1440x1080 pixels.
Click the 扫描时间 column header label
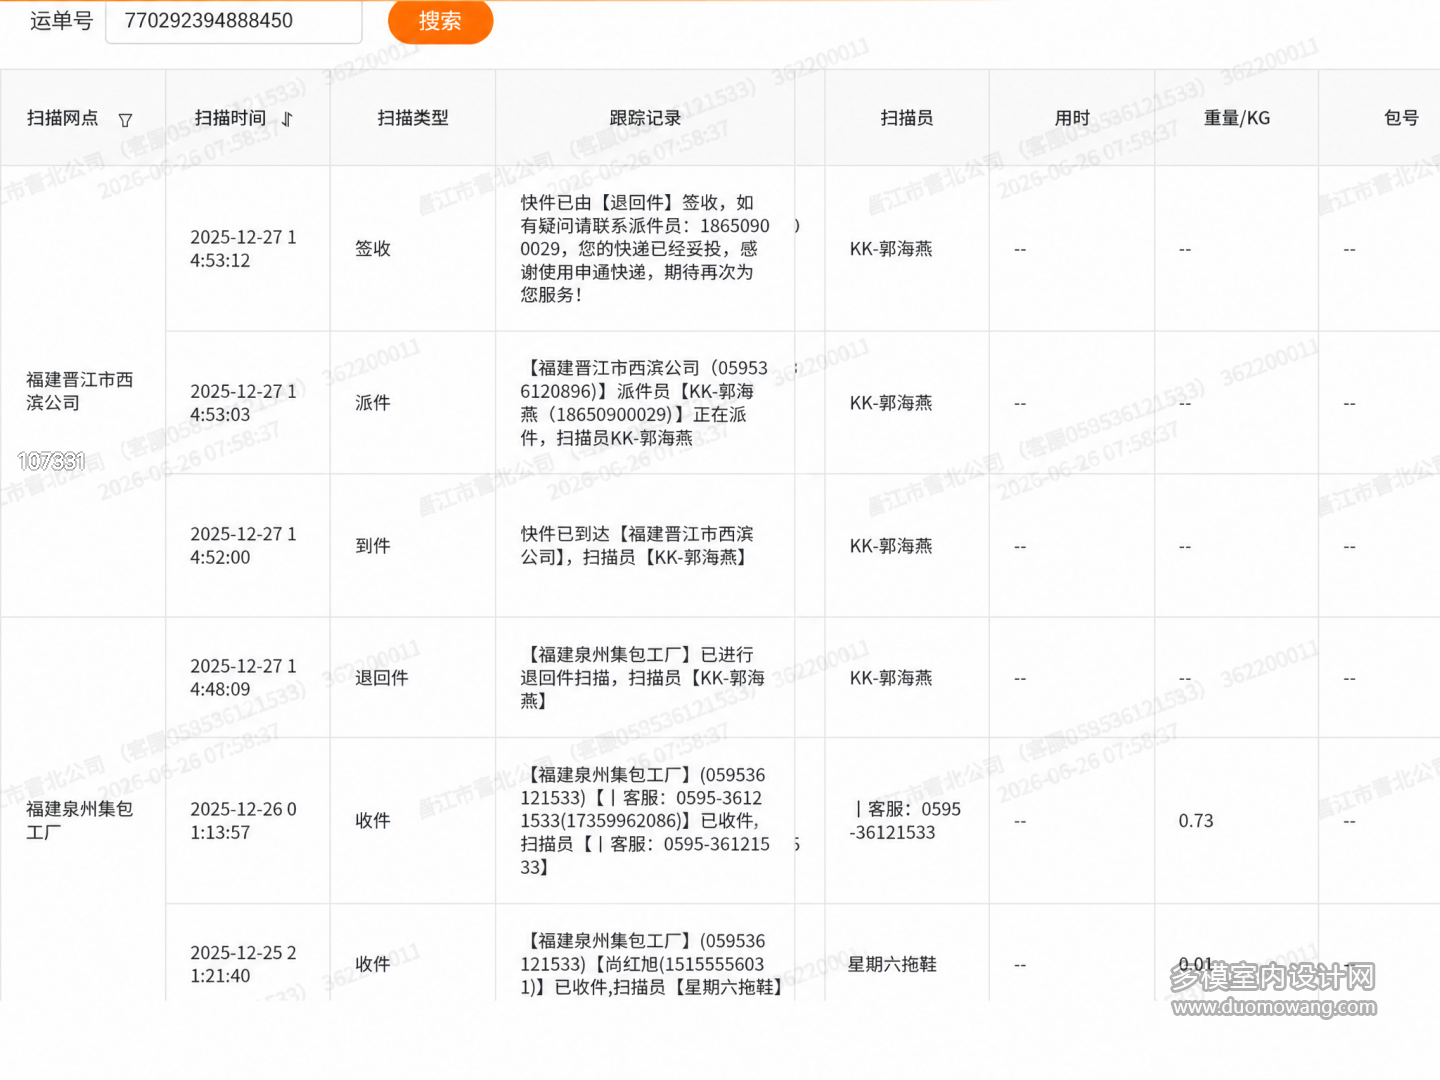(x=230, y=118)
